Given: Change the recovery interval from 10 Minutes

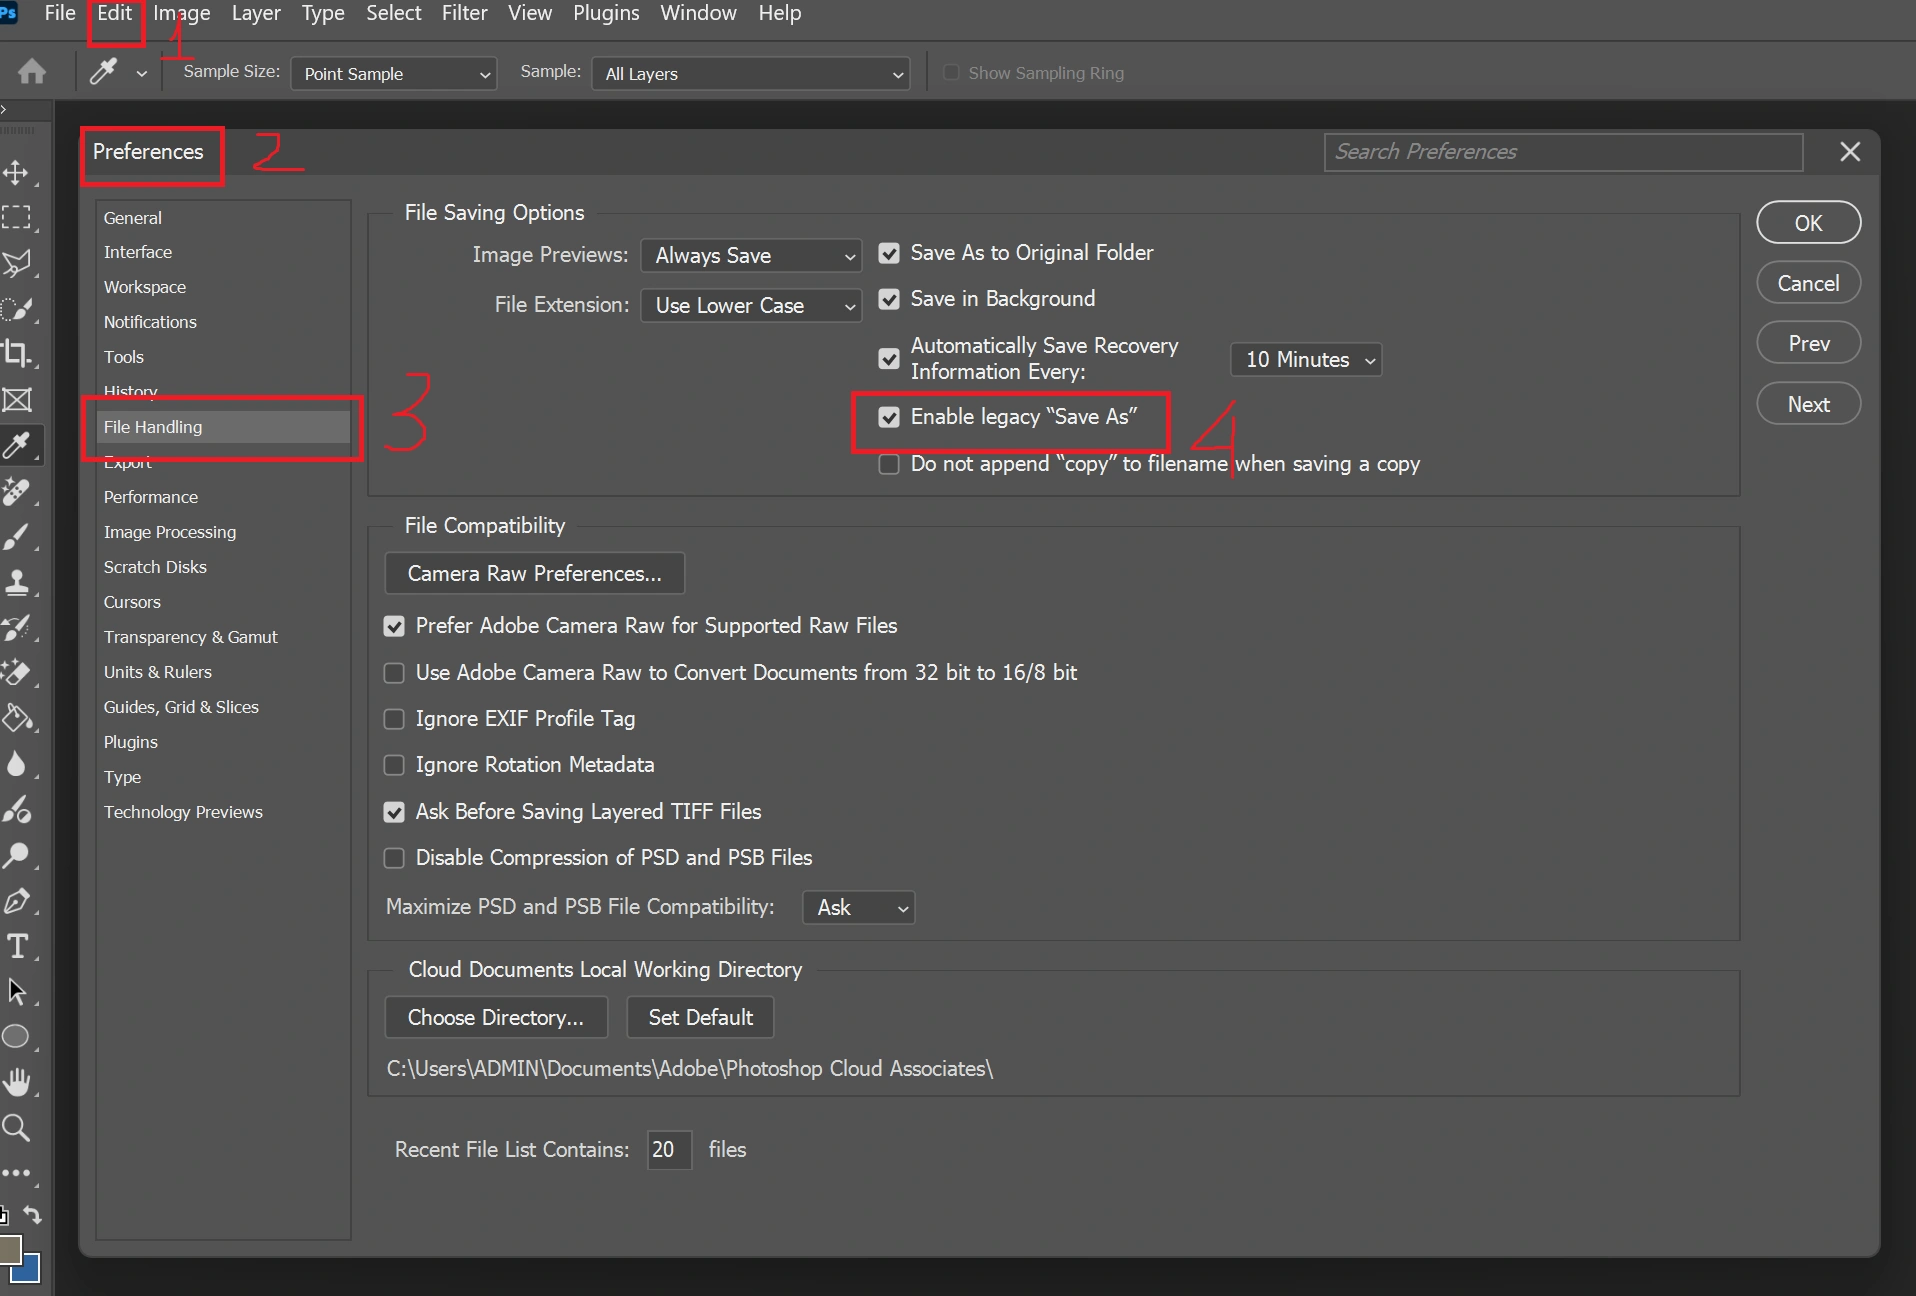Looking at the screenshot, I should pyautogui.click(x=1305, y=359).
